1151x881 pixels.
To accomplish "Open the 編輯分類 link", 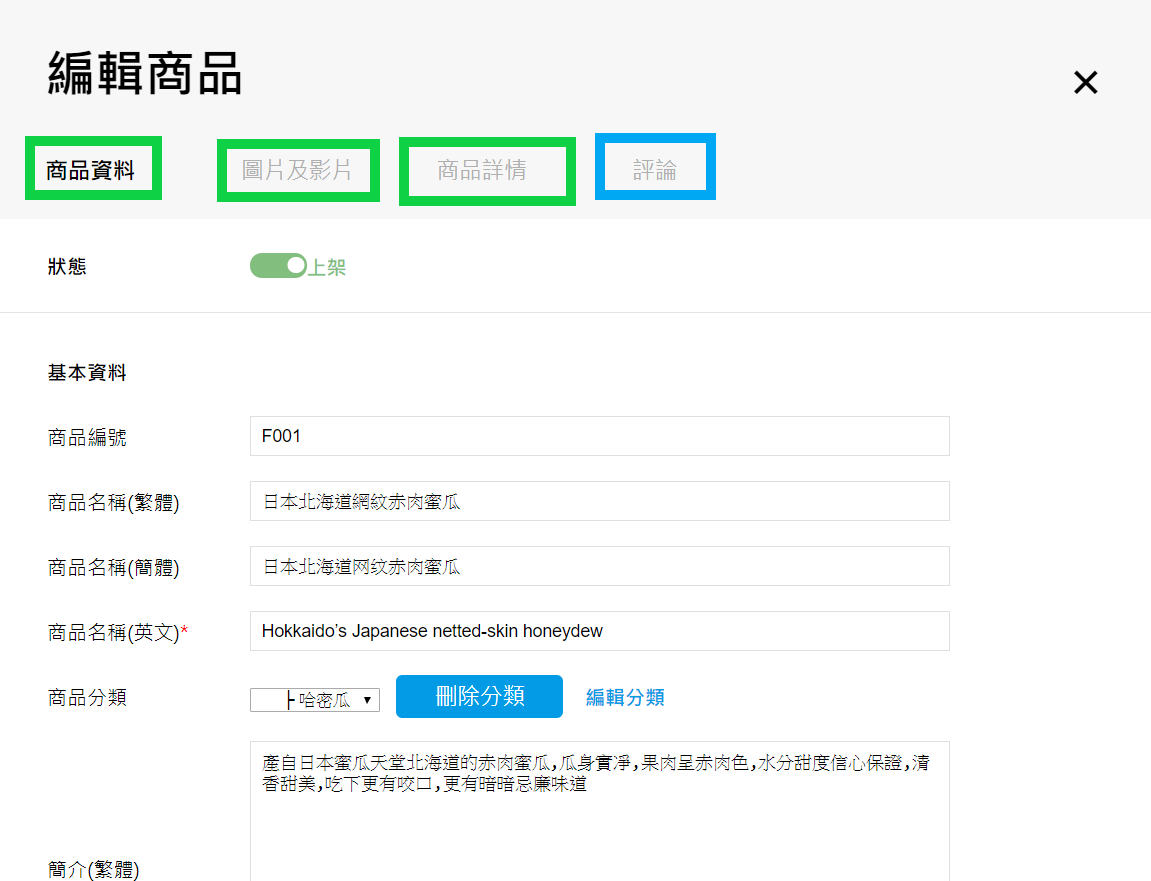I will [x=625, y=698].
